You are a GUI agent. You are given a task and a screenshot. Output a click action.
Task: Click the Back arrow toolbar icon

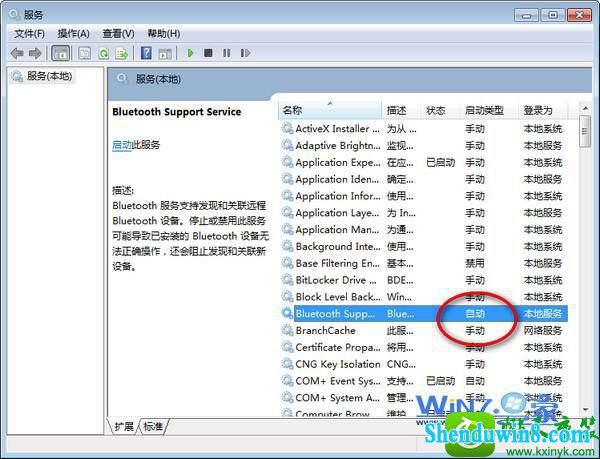tap(17, 53)
